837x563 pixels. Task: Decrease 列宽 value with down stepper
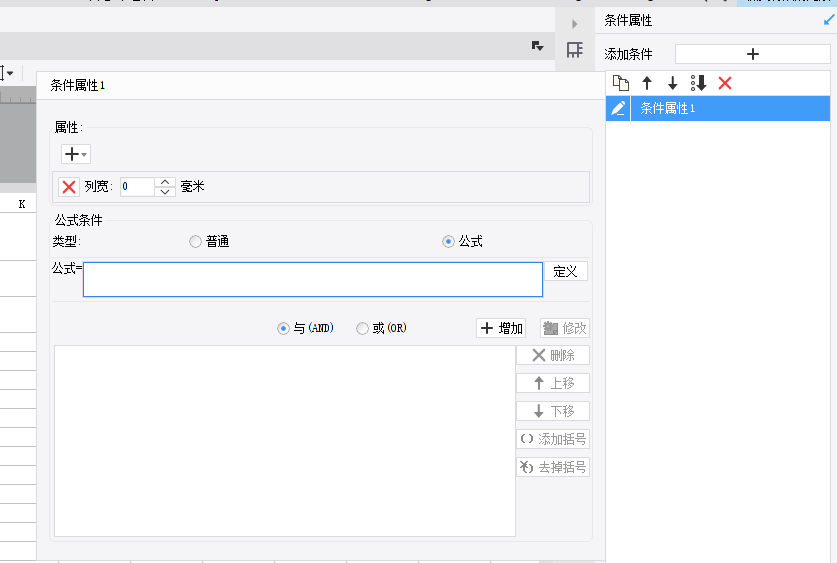tap(165, 192)
